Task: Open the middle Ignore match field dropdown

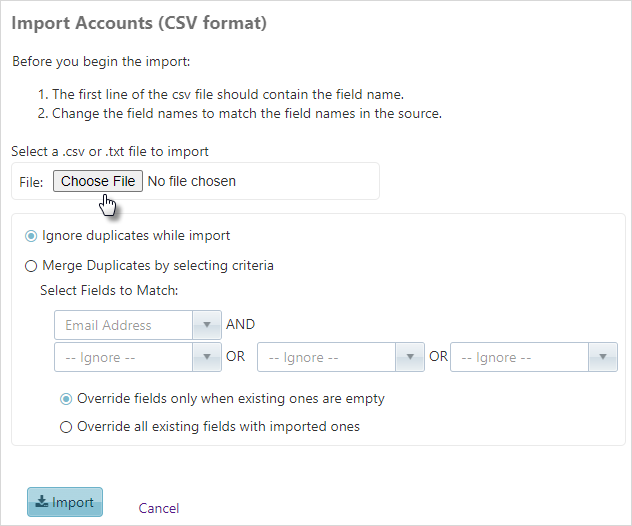Action: pyautogui.click(x=341, y=357)
